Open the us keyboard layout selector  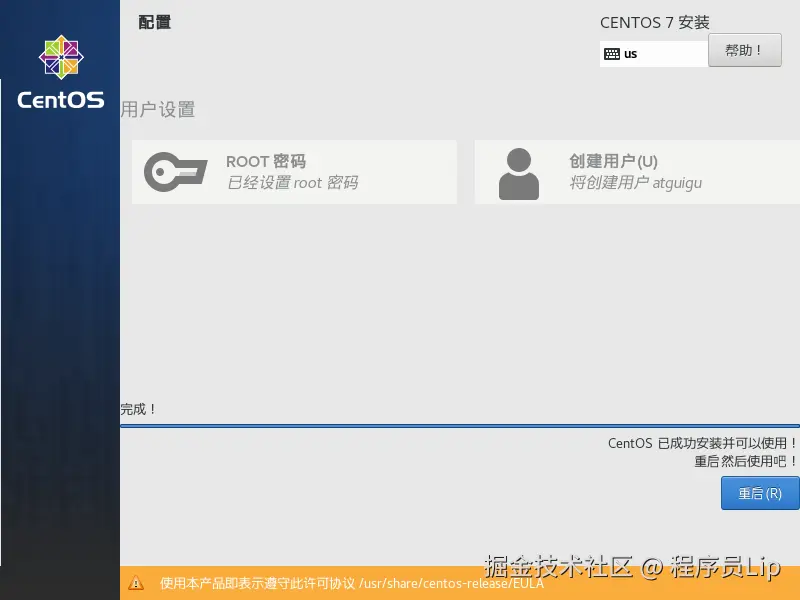click(653, 51)
